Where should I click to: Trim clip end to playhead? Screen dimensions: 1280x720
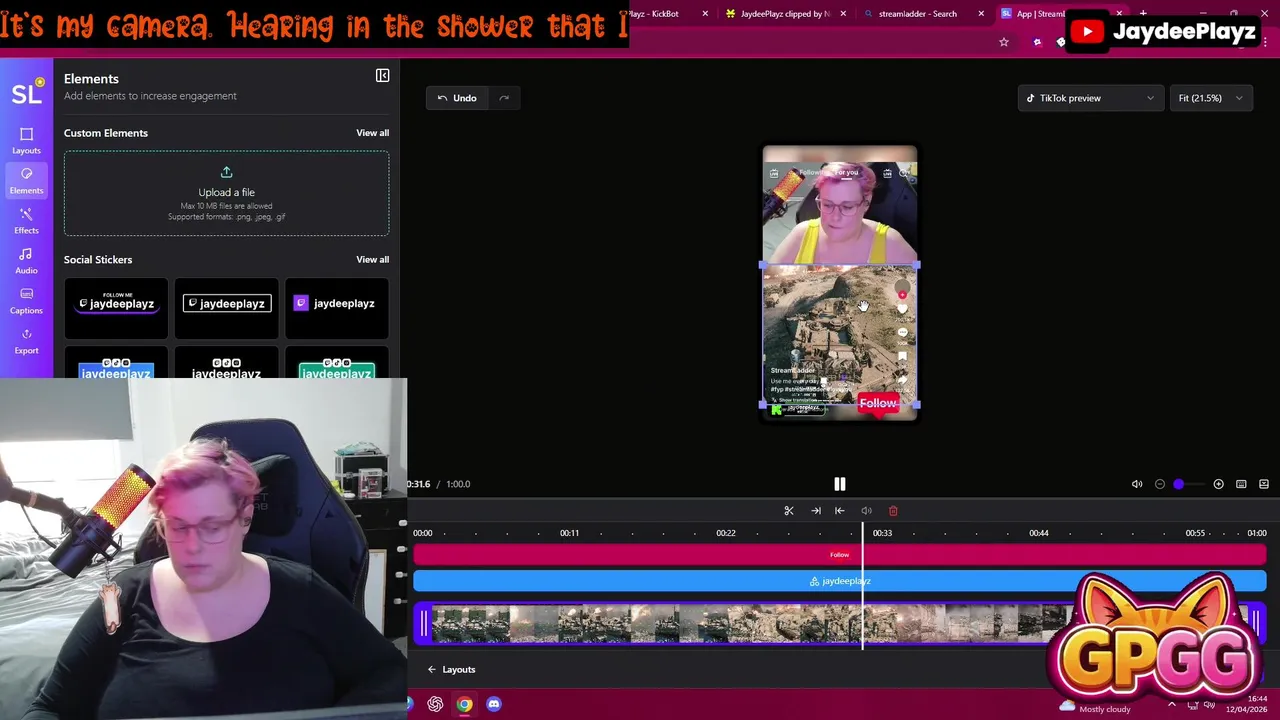click(x=816, y=511)
